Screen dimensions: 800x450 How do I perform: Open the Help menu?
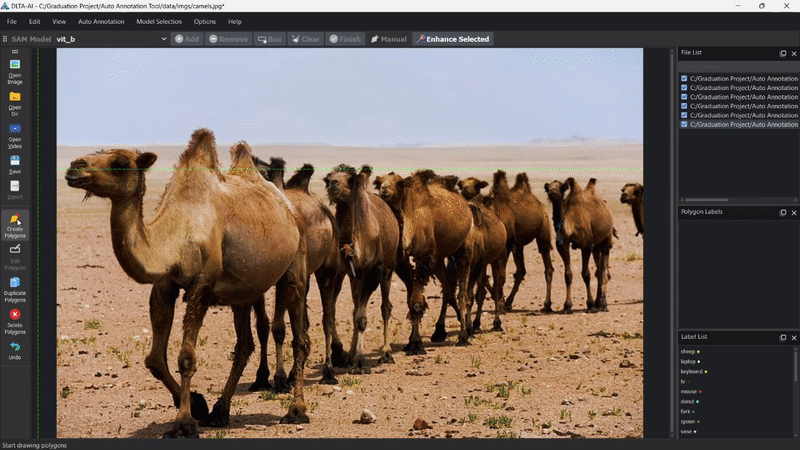coord(235,21)
